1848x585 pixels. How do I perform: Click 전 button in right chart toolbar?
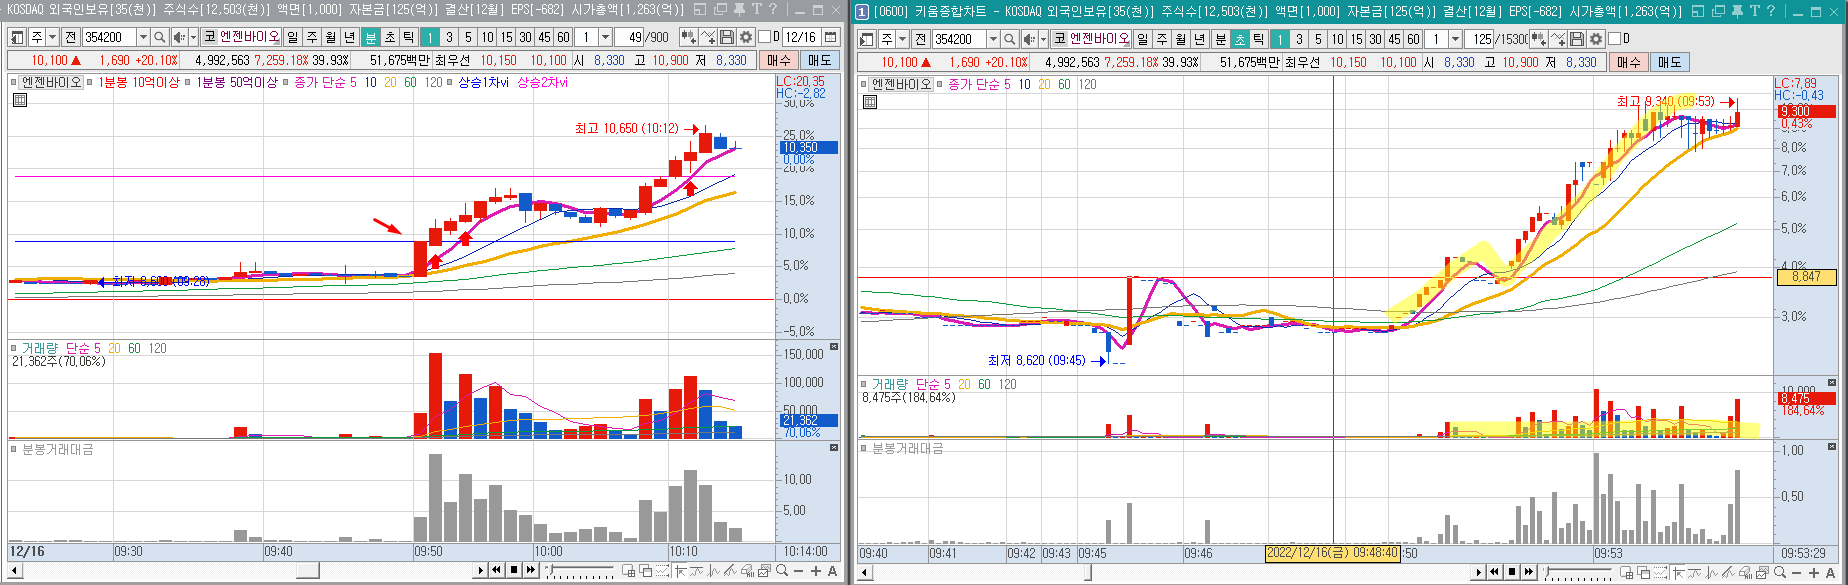(x=920, y=38)
